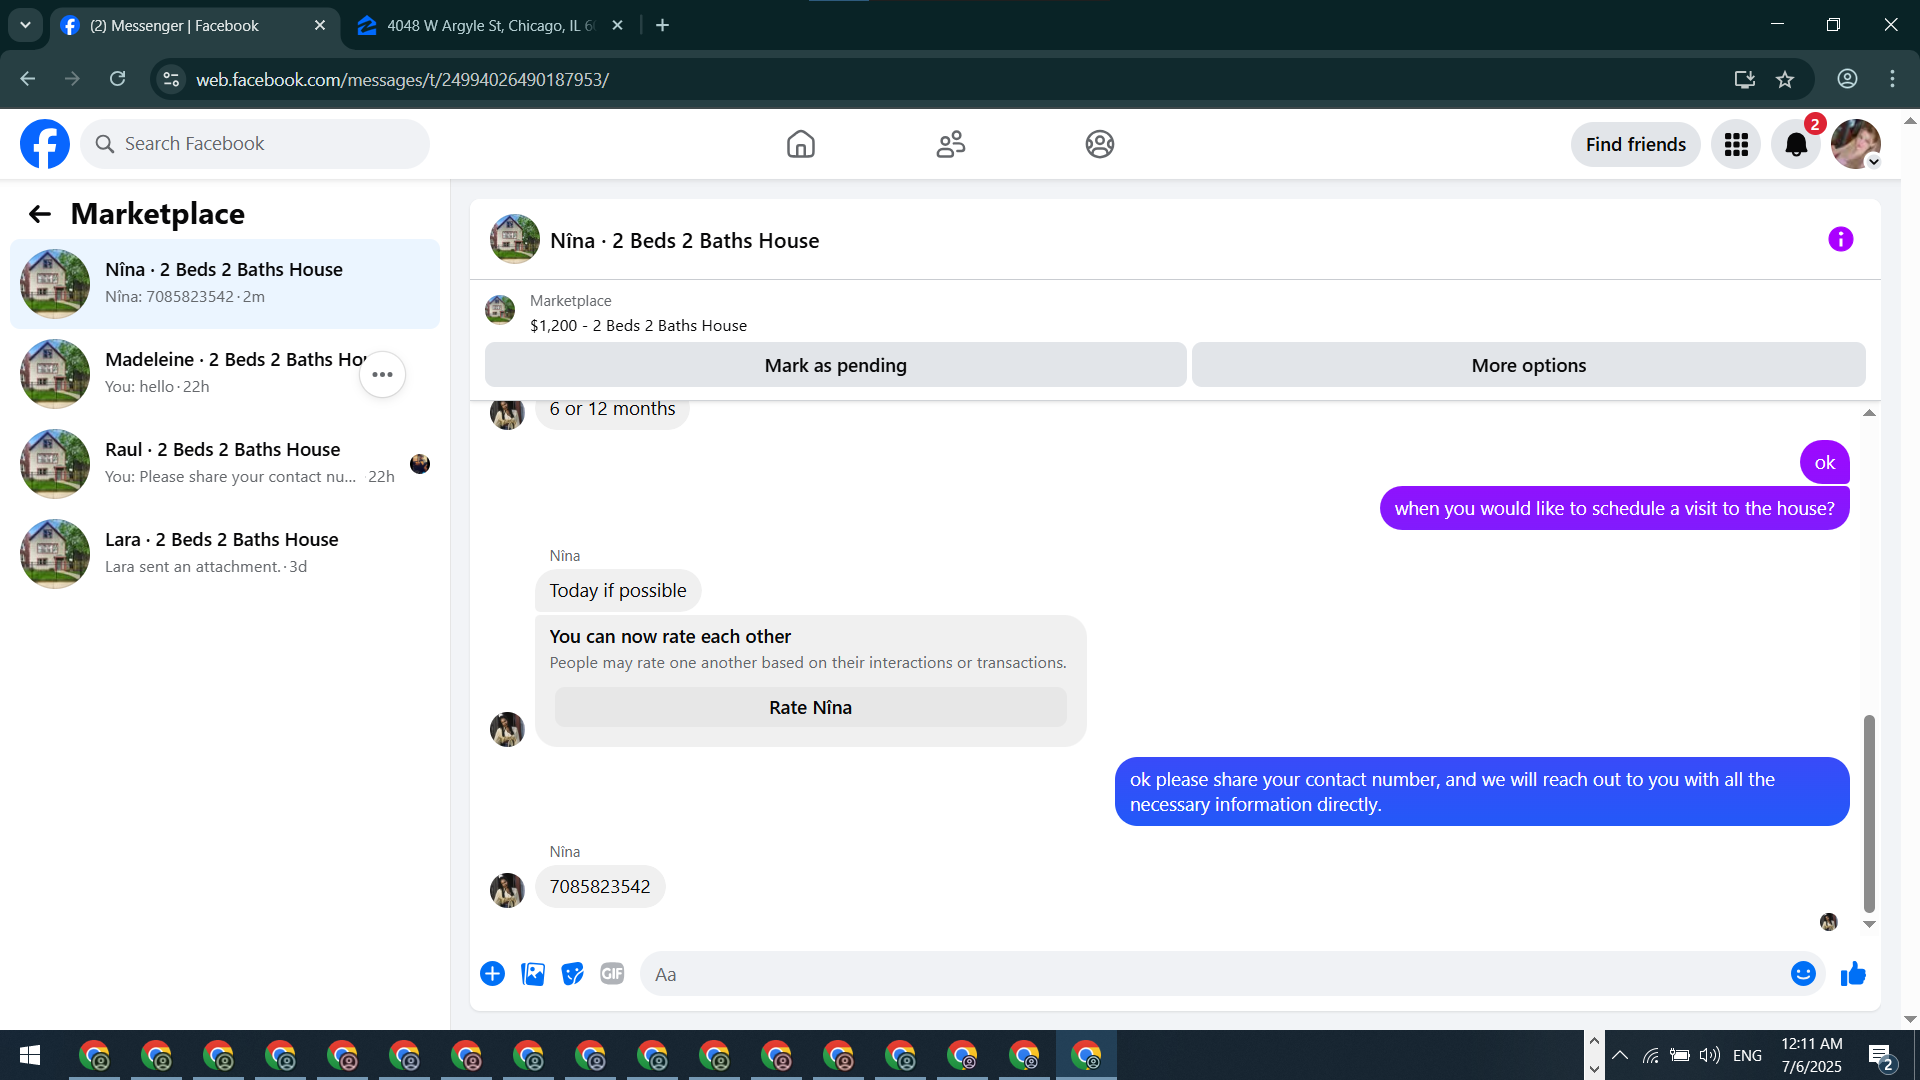Open more options for Madeleine conversation
The height and width of the screenshot is (1080, 1920).
click(x=382, y=375)
